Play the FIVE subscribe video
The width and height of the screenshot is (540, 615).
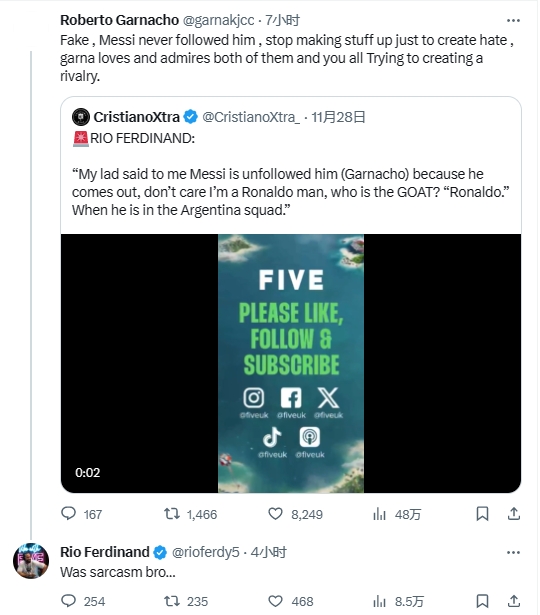291,363
